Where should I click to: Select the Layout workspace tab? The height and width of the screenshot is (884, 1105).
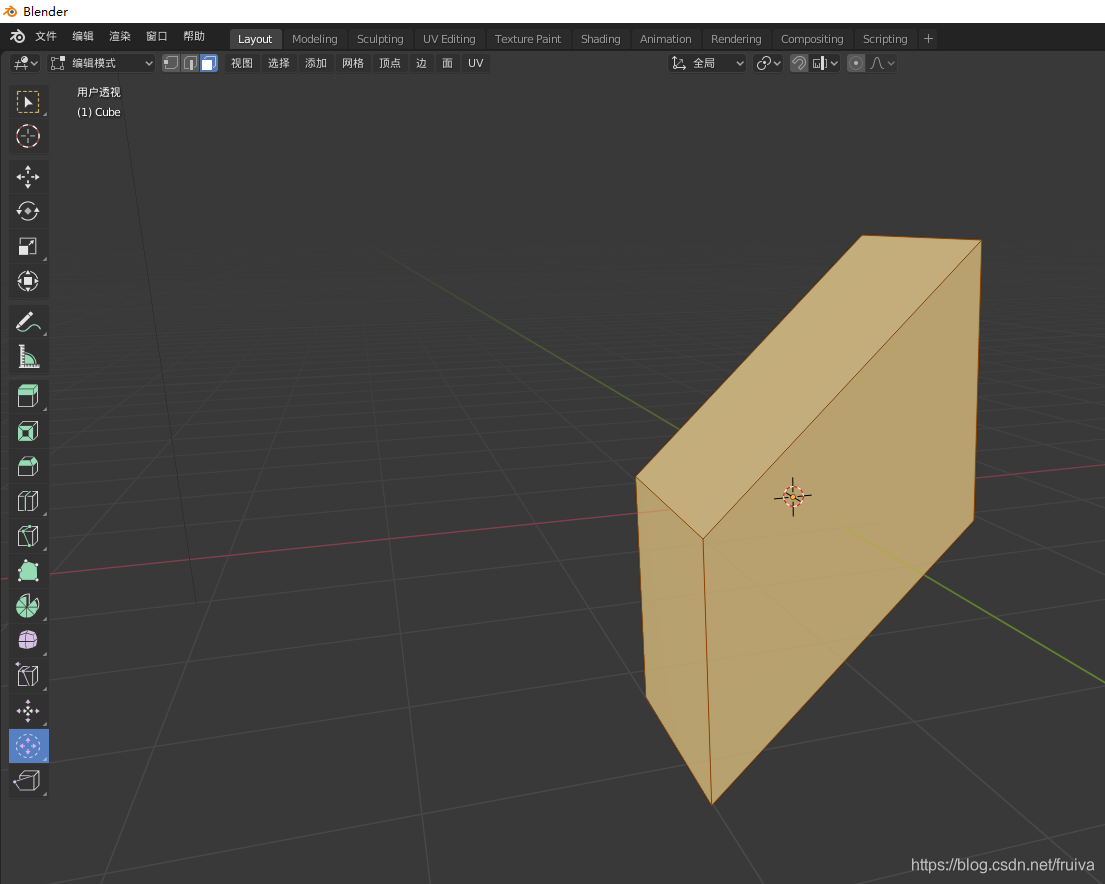(x=254, y=39)
